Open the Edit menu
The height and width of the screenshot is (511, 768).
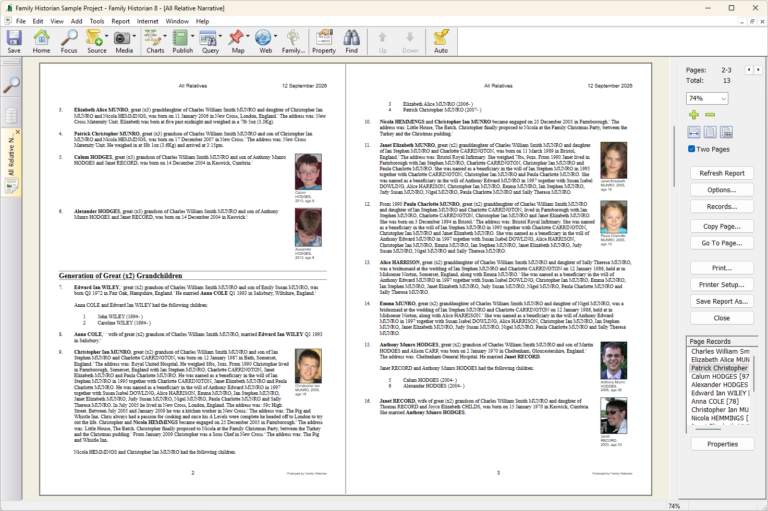pyautogui.click(x=38, y=21)
